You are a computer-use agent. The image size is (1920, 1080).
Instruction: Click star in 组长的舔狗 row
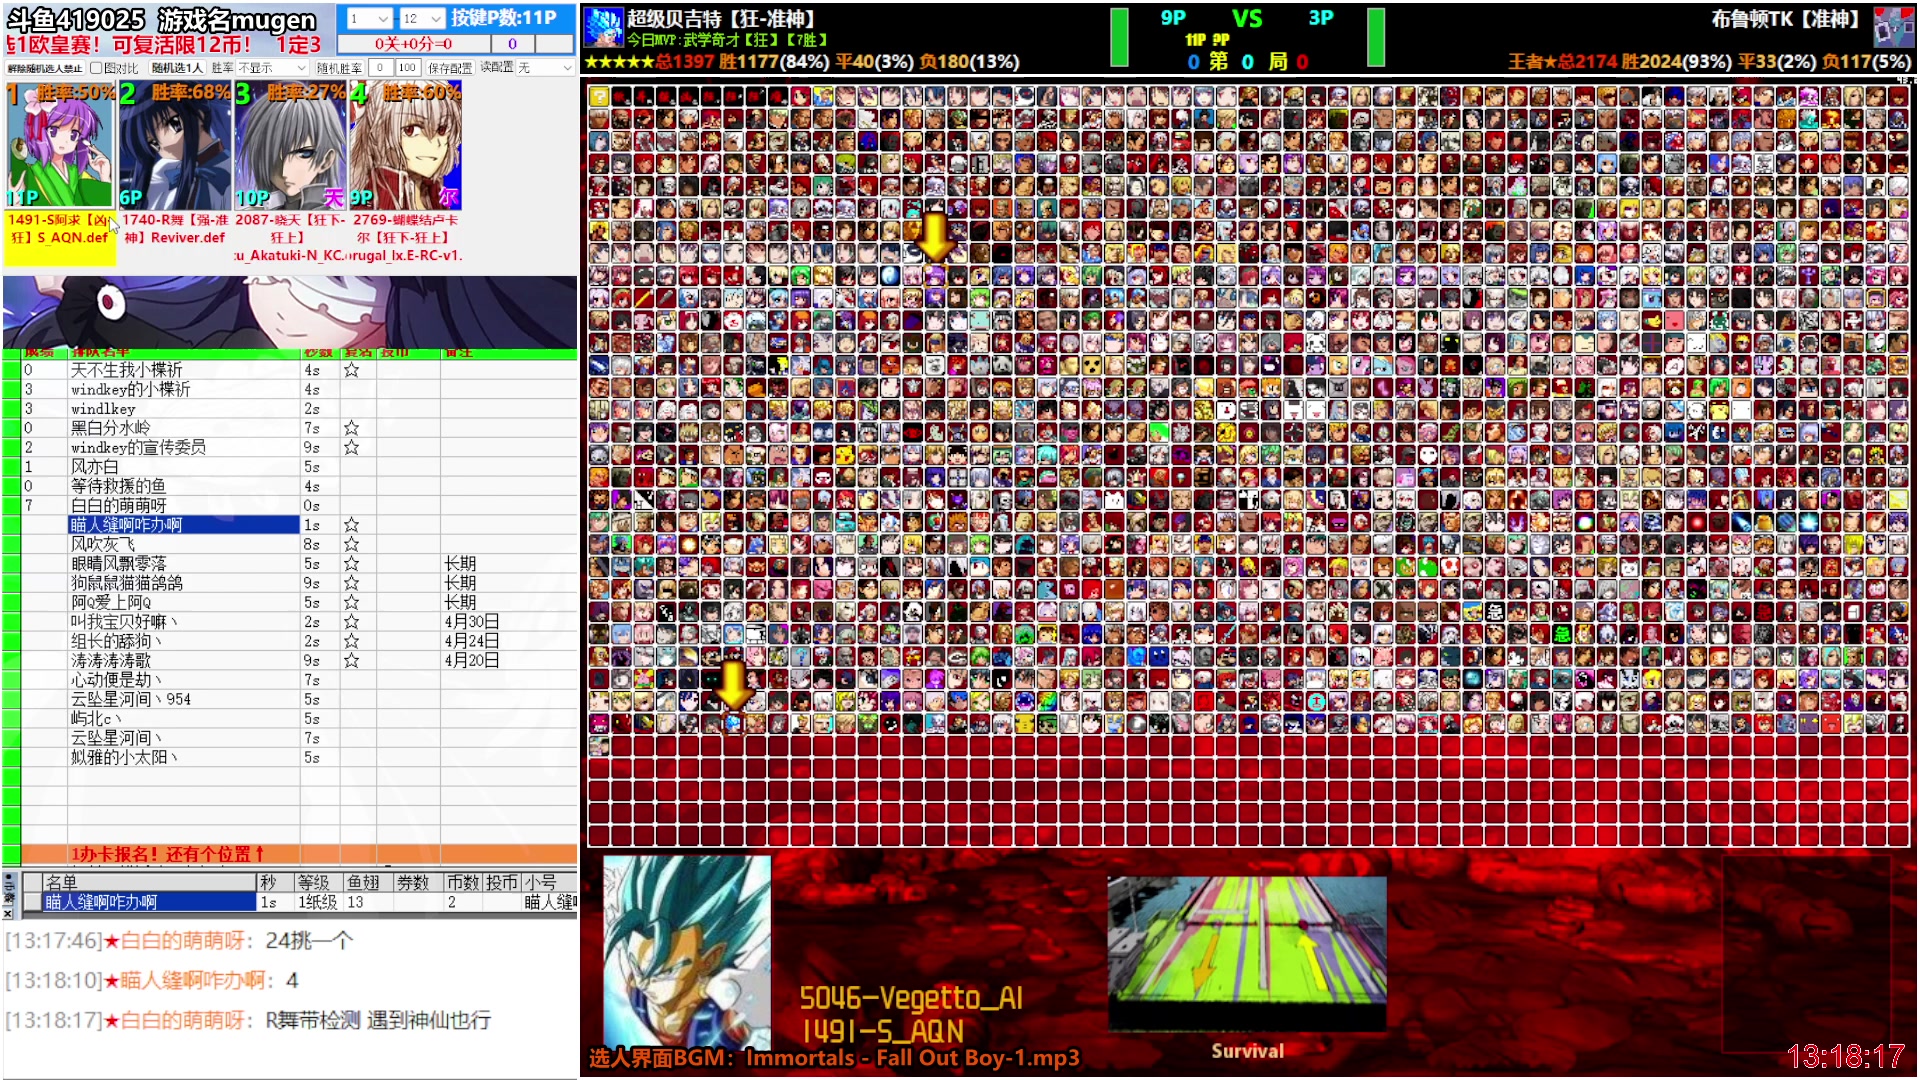tap(351, 641)
